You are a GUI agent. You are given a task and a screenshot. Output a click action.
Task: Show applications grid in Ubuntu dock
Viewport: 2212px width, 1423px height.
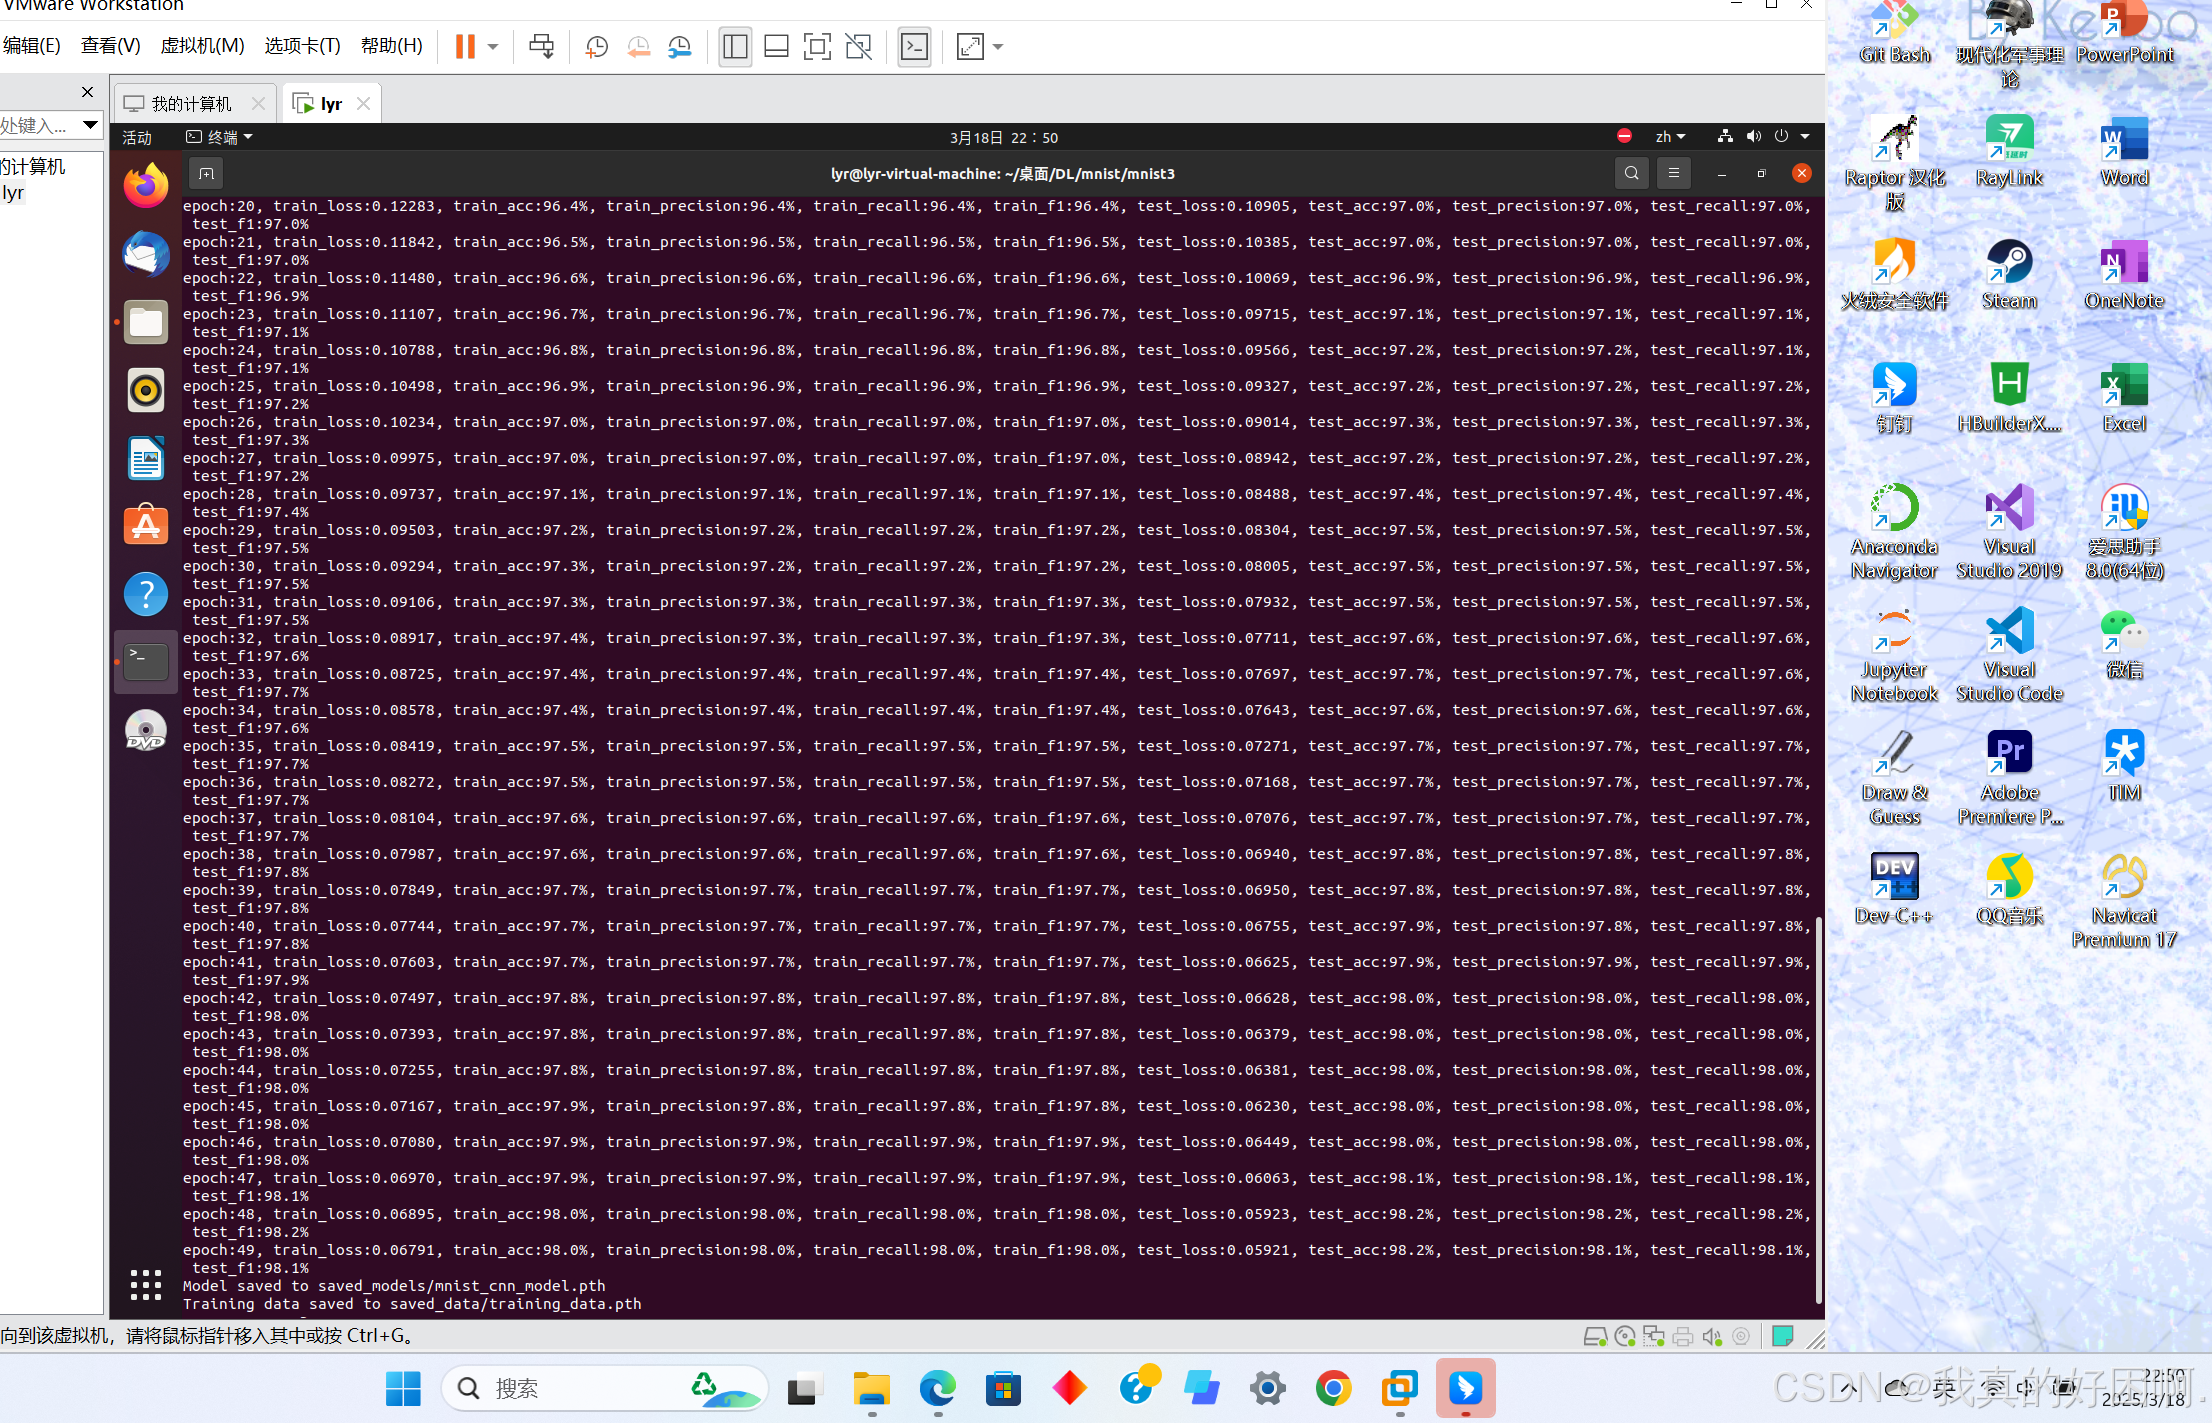point(146,1285)
